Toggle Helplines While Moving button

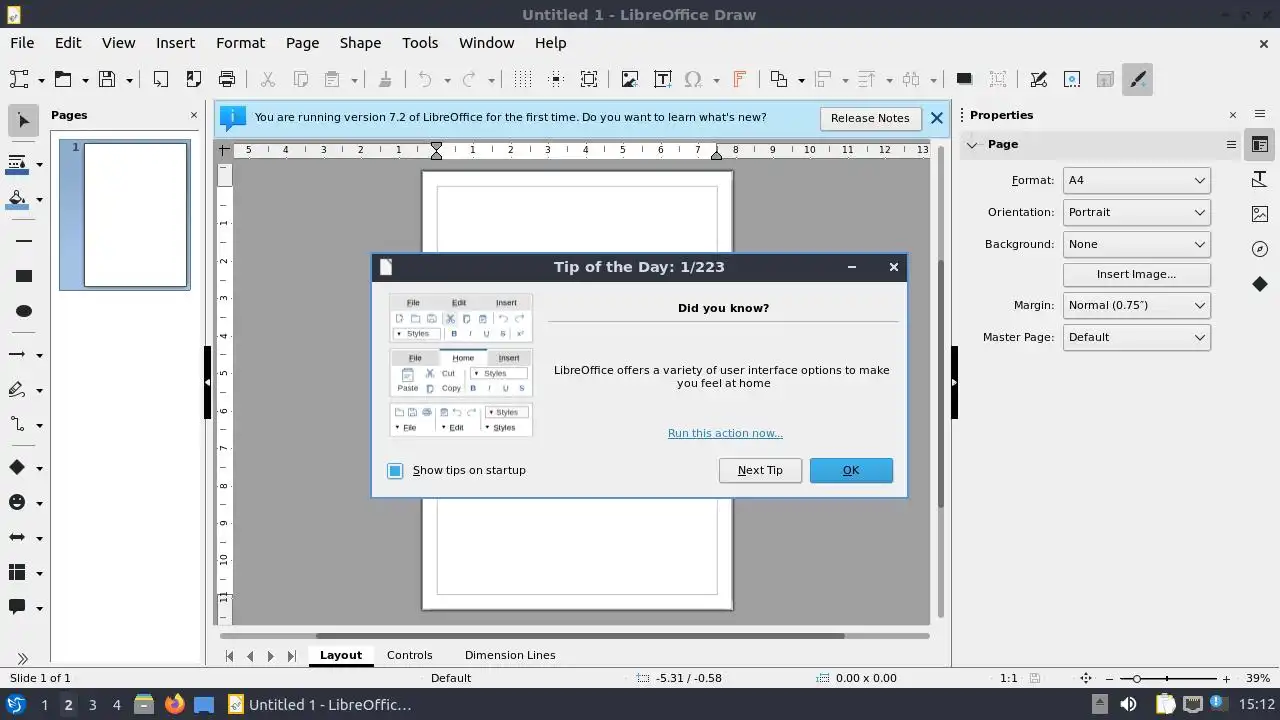tap(556, 80)
